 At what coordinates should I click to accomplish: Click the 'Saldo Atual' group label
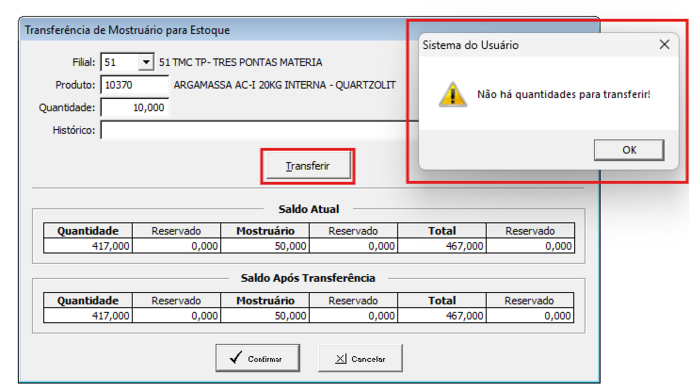(308, 209)
